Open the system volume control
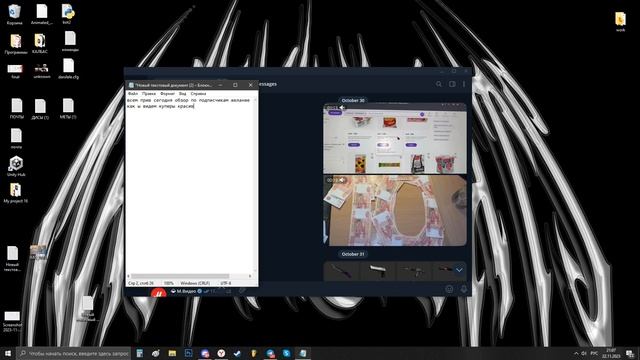This screenshot has width=640, height=360. [x=584, y=353]
